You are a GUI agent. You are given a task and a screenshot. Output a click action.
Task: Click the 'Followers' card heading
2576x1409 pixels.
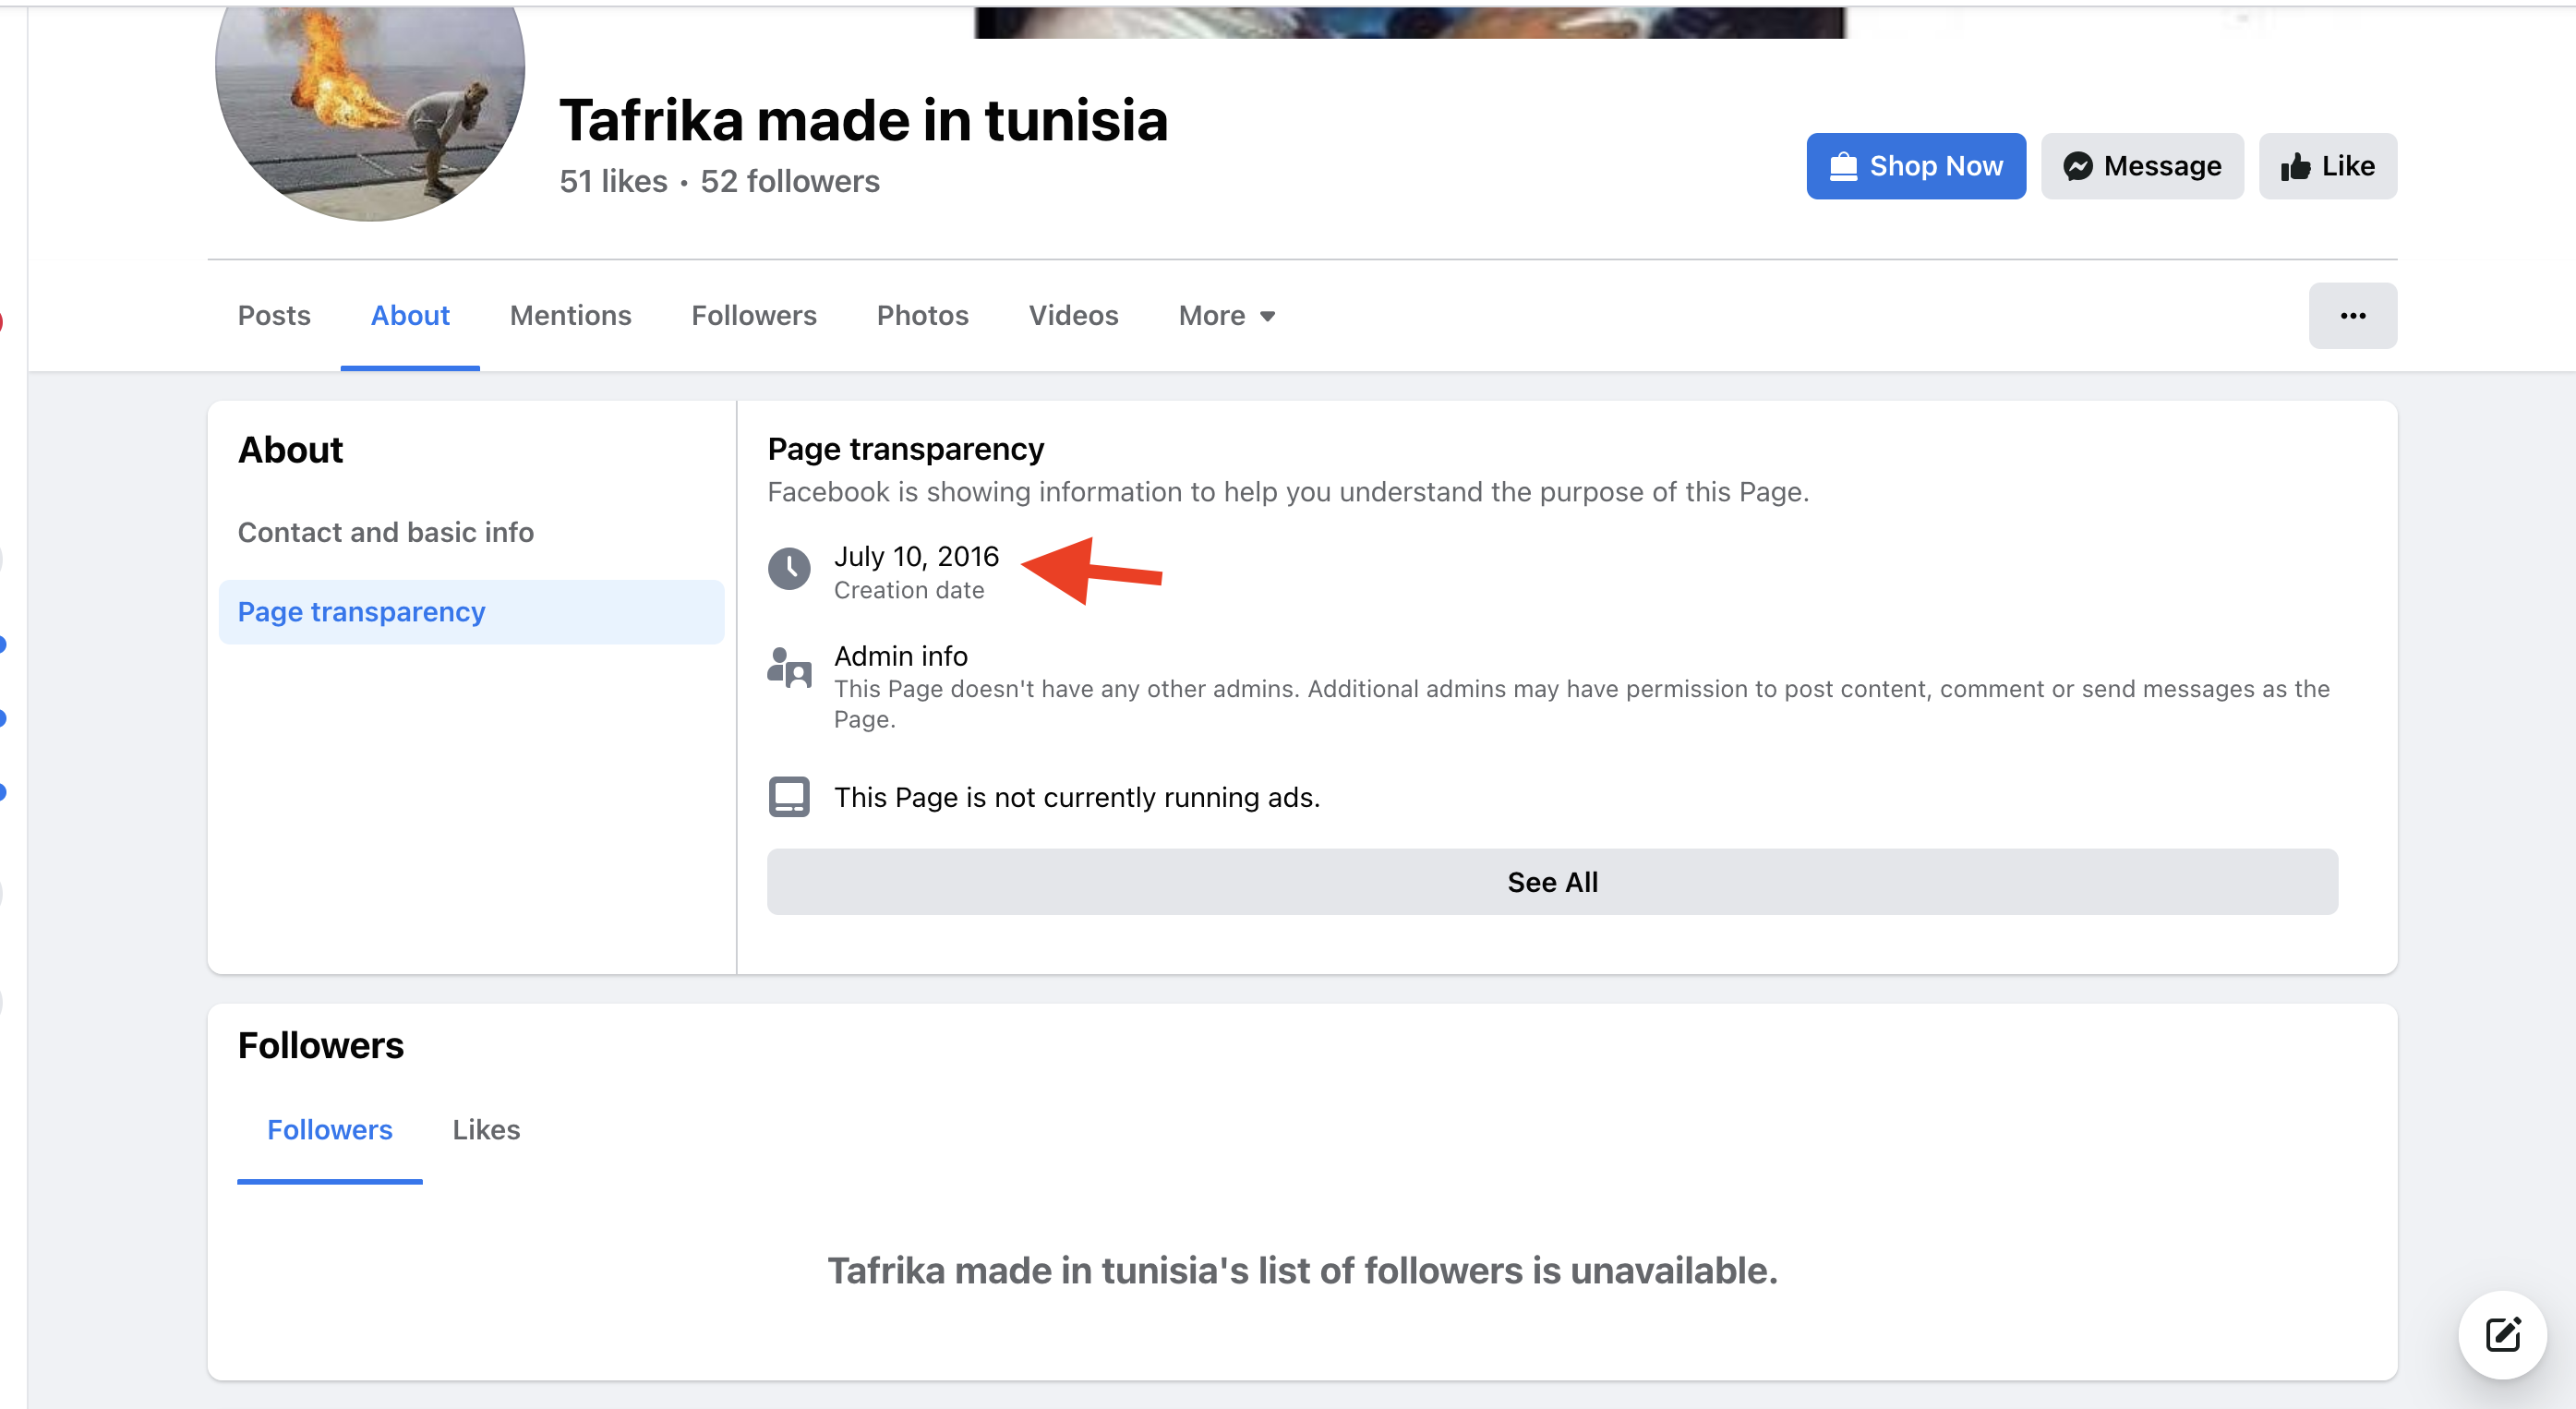tap(321, 1046)
